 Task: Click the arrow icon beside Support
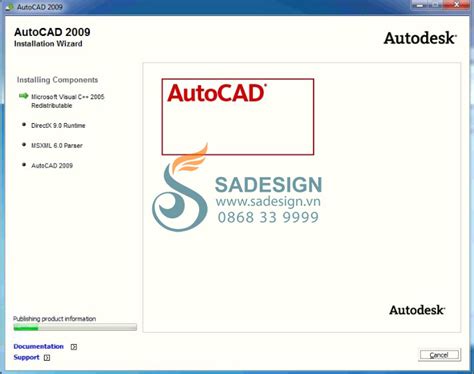click(47, 358)
